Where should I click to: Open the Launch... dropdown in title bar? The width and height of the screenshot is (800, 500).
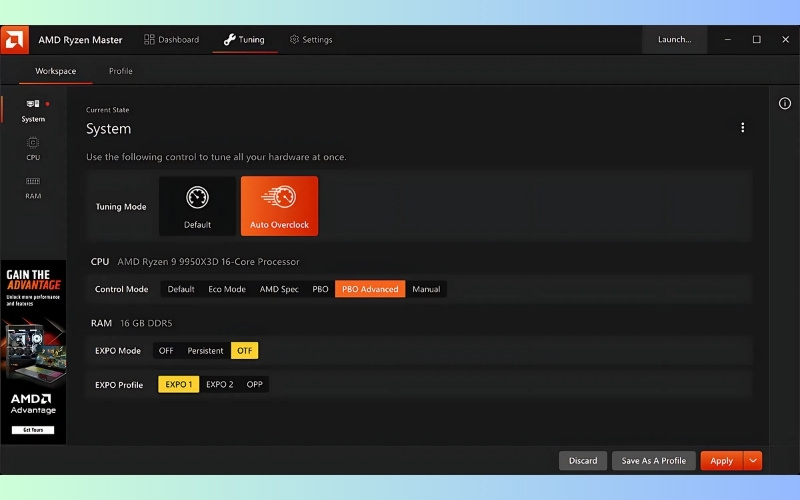coord(674,40)
